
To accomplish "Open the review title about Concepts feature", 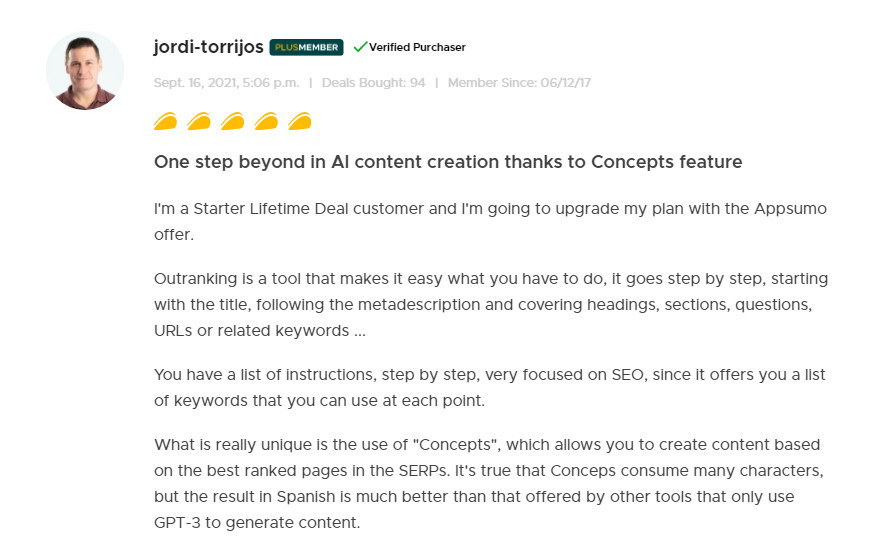I will pos(448,162).
